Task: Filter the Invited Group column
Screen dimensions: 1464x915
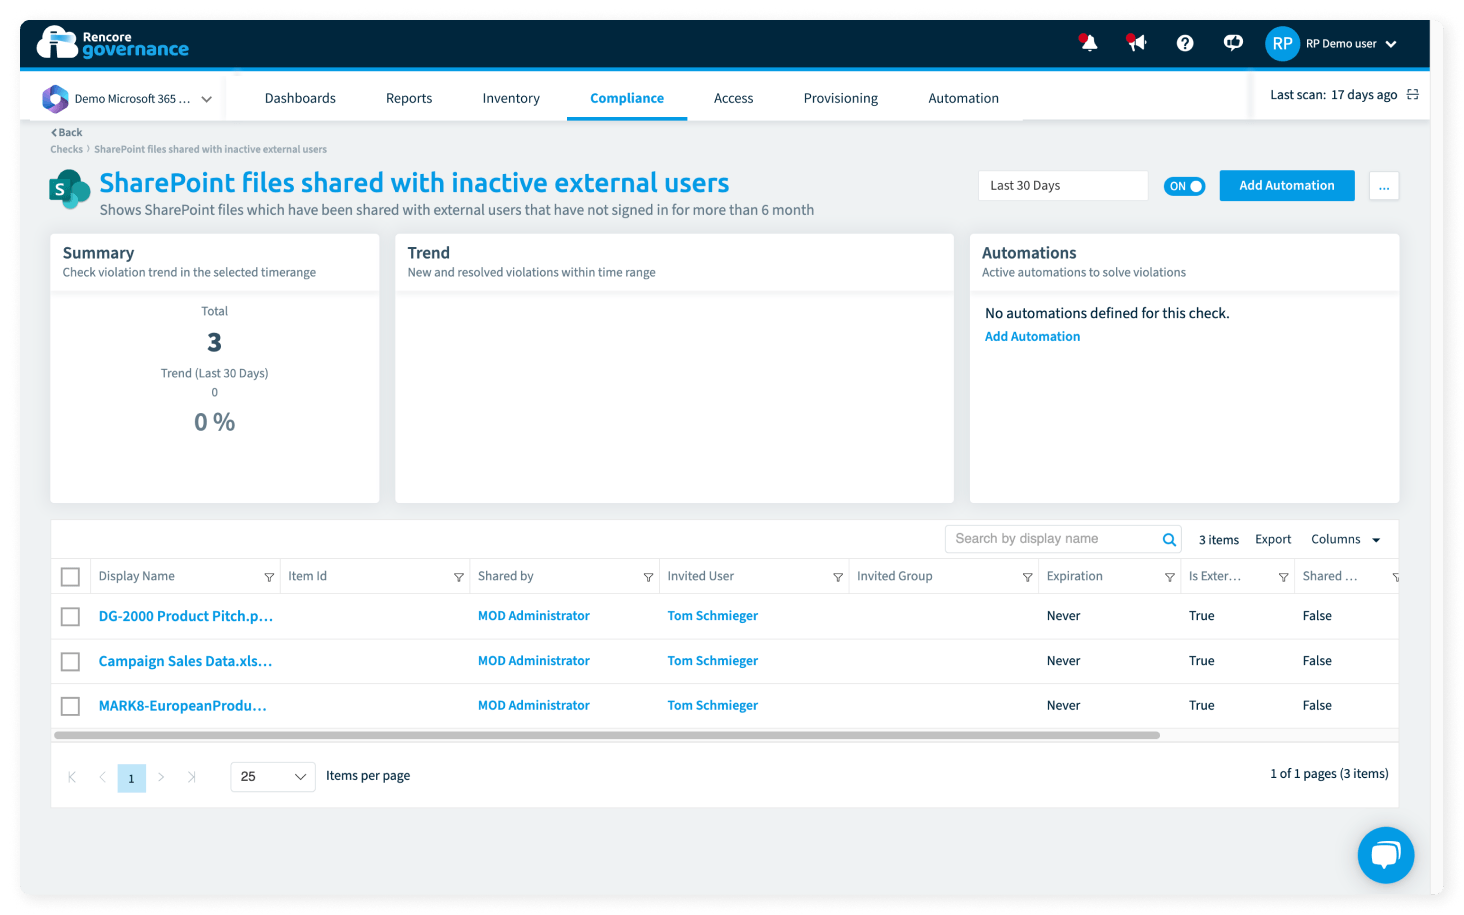Action: [1027, 577]
